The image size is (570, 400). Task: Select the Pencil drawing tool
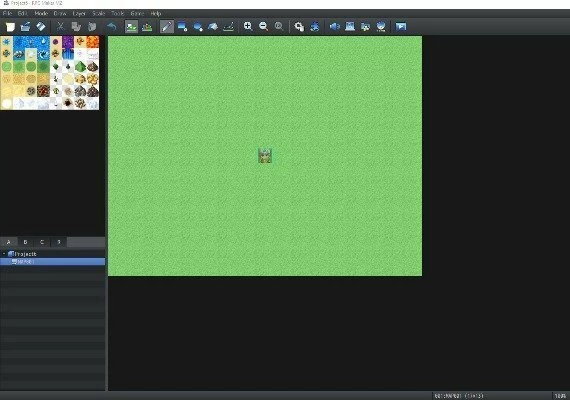click(x=166, y=27)
